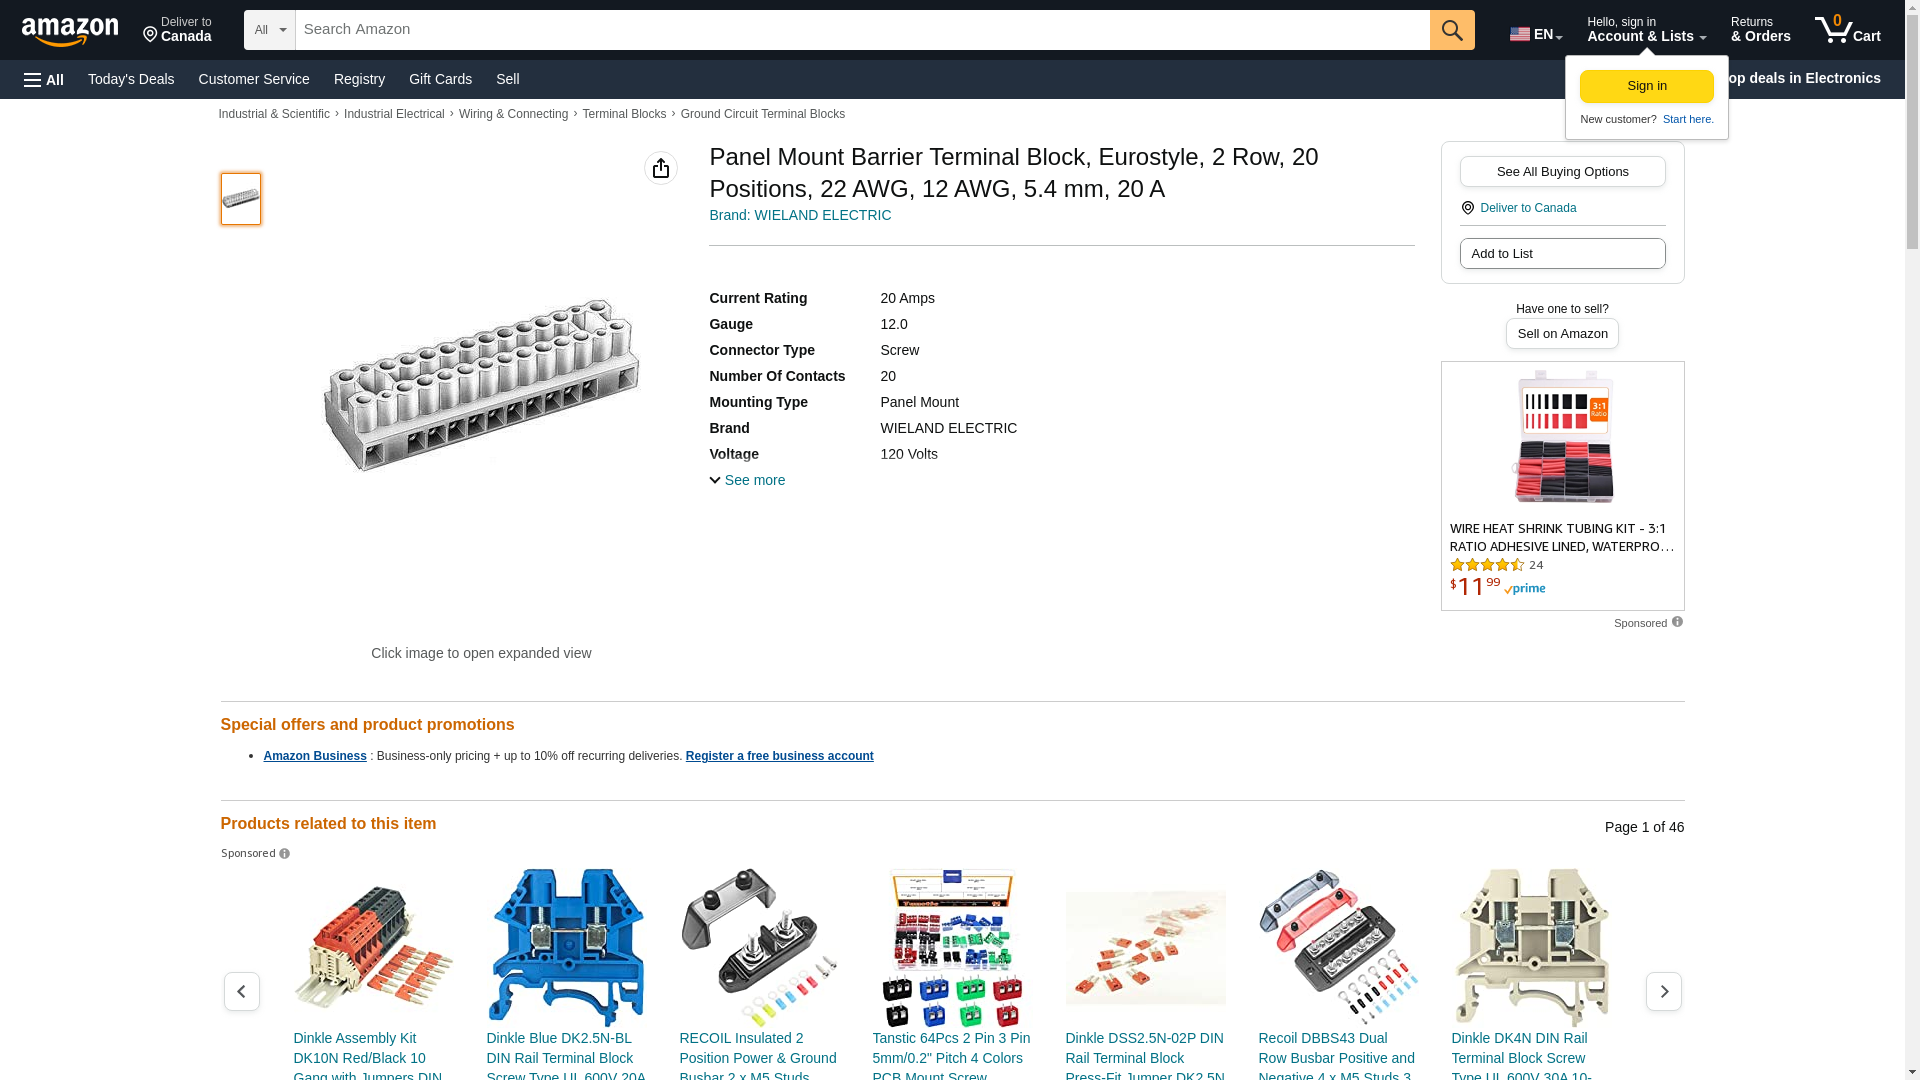Image resolution: width=1920 pixels, height=1080 pixels.
Task: Open Today's Deals in navigation bar
Action: (x=131, y=79)
